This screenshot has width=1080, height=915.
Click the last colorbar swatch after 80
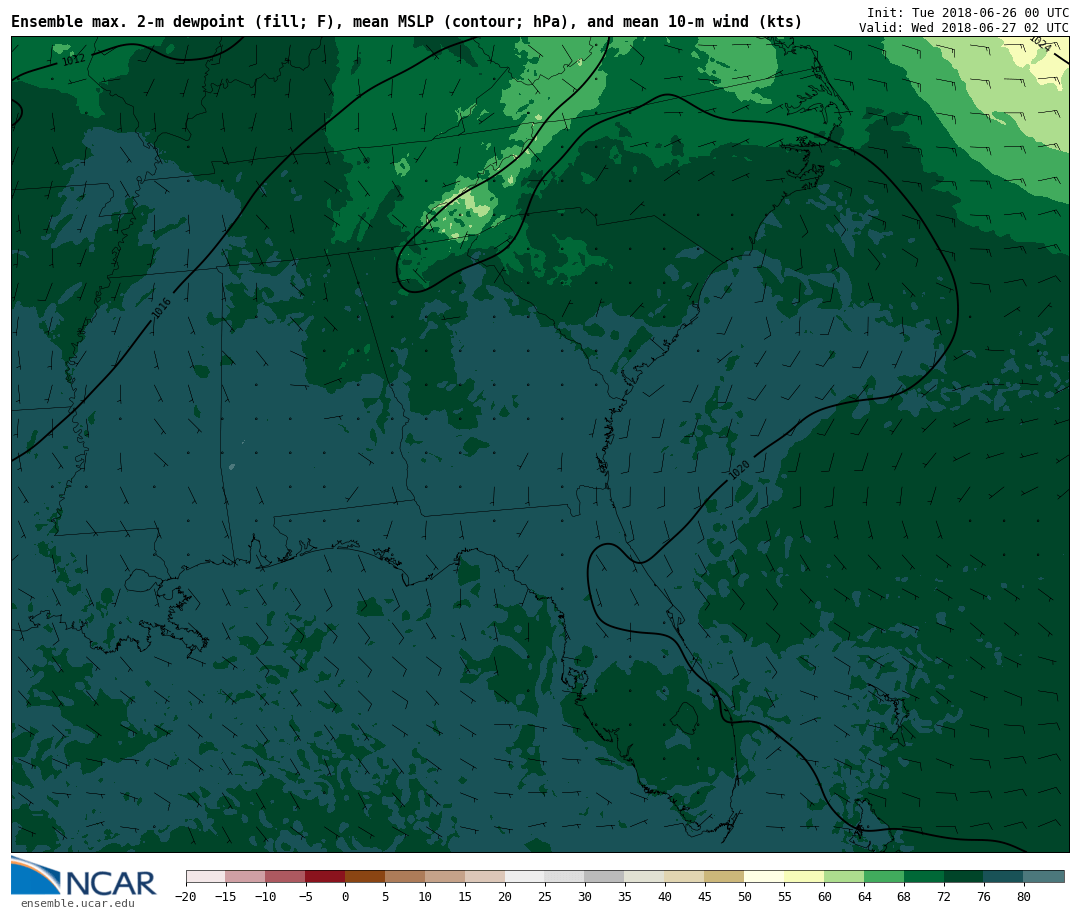1044,876
